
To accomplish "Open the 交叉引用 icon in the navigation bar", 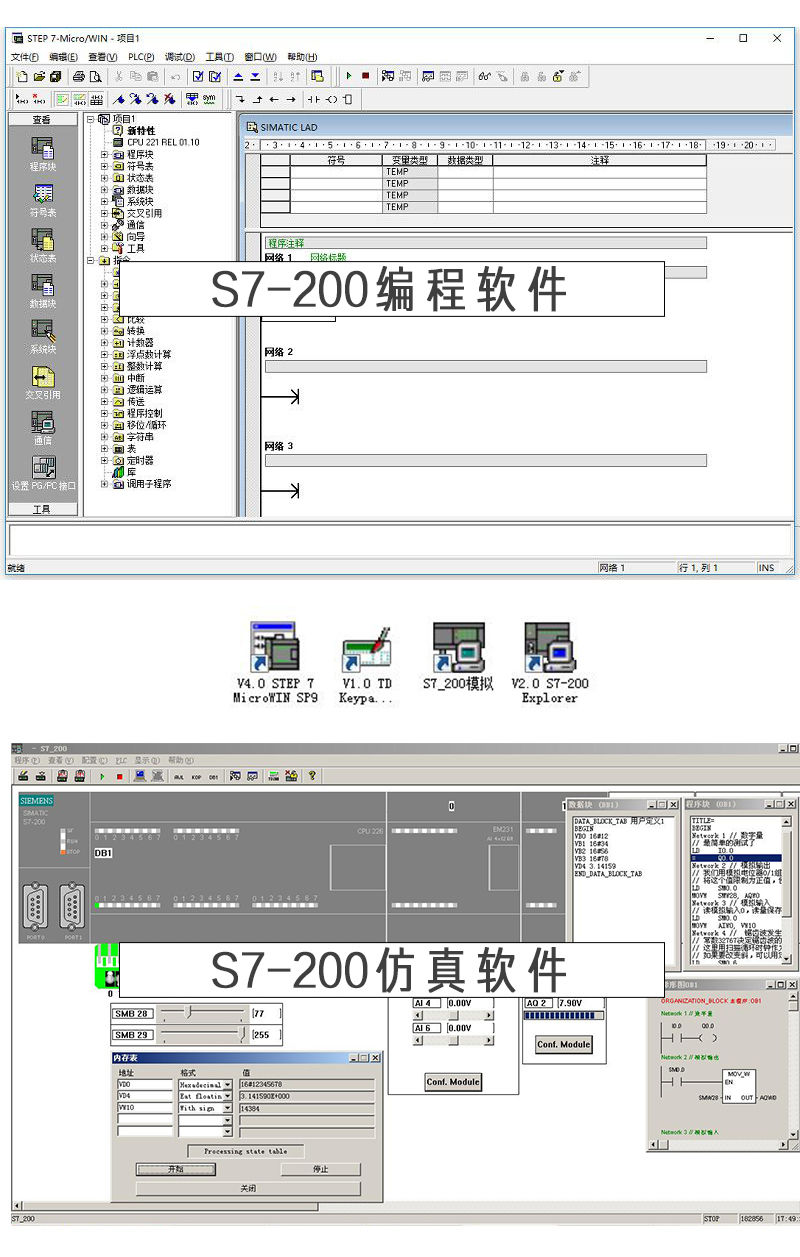I will [42, 377].
